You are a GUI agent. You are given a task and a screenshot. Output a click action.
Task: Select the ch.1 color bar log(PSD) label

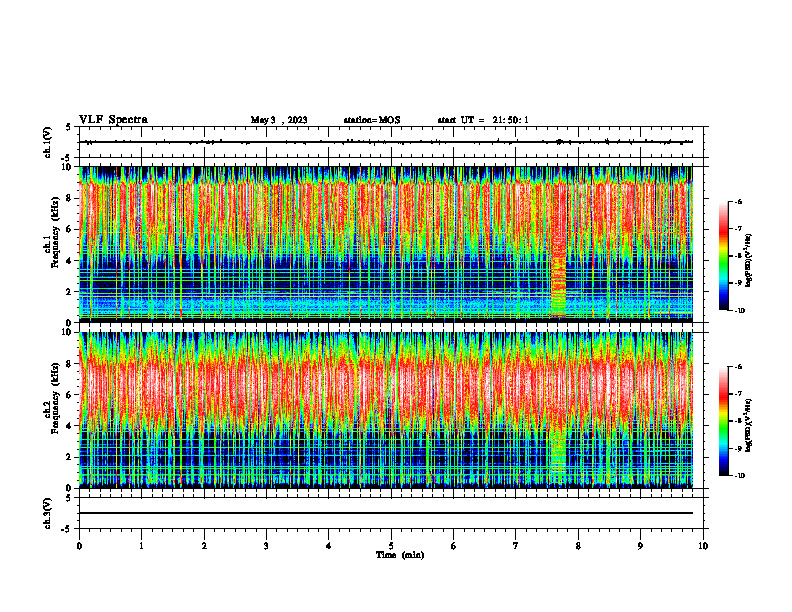748,260
